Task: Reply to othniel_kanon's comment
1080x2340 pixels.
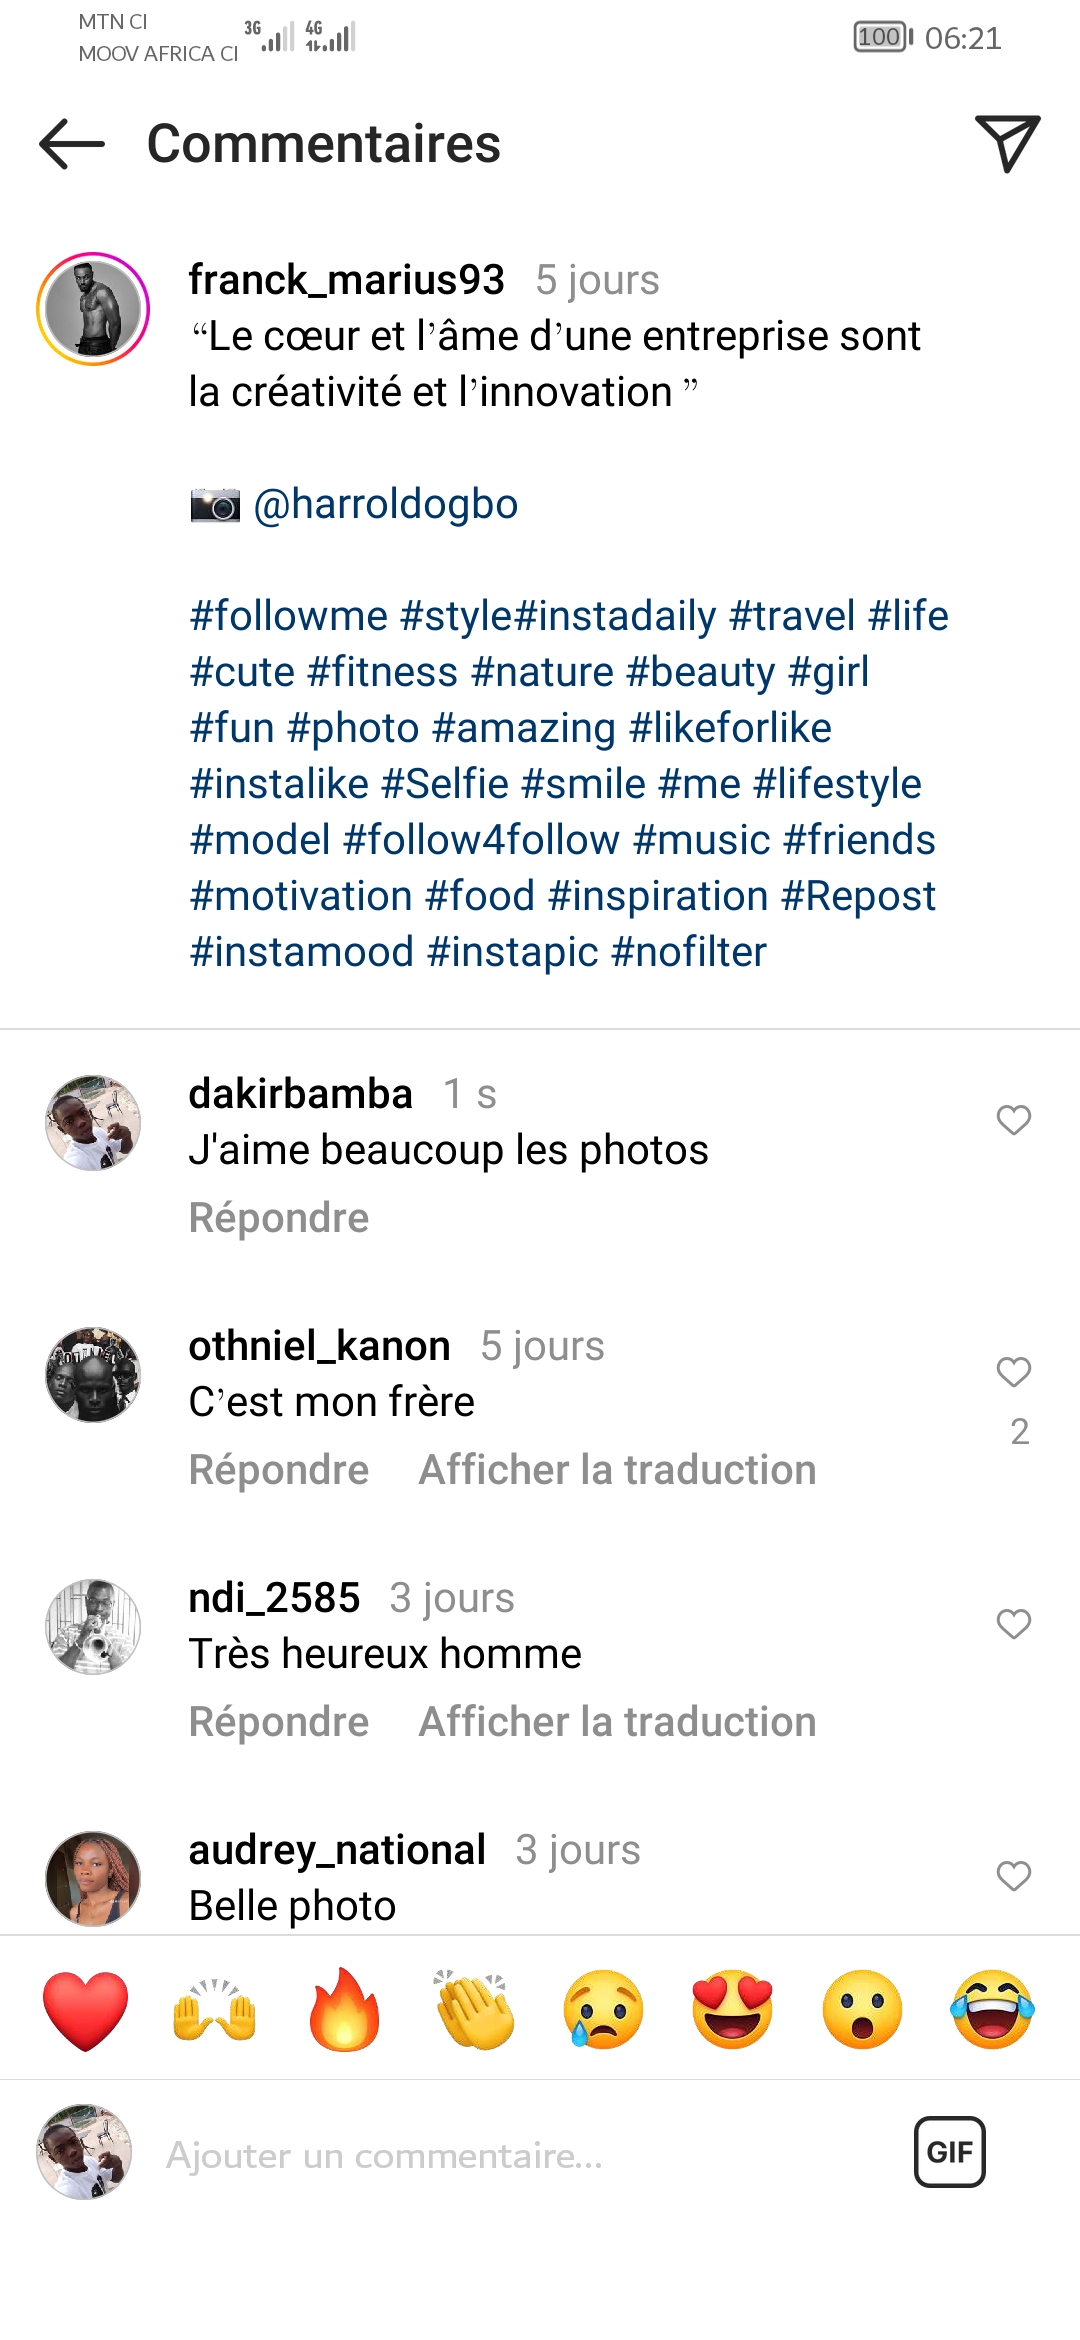Action: pos(279,1470)
